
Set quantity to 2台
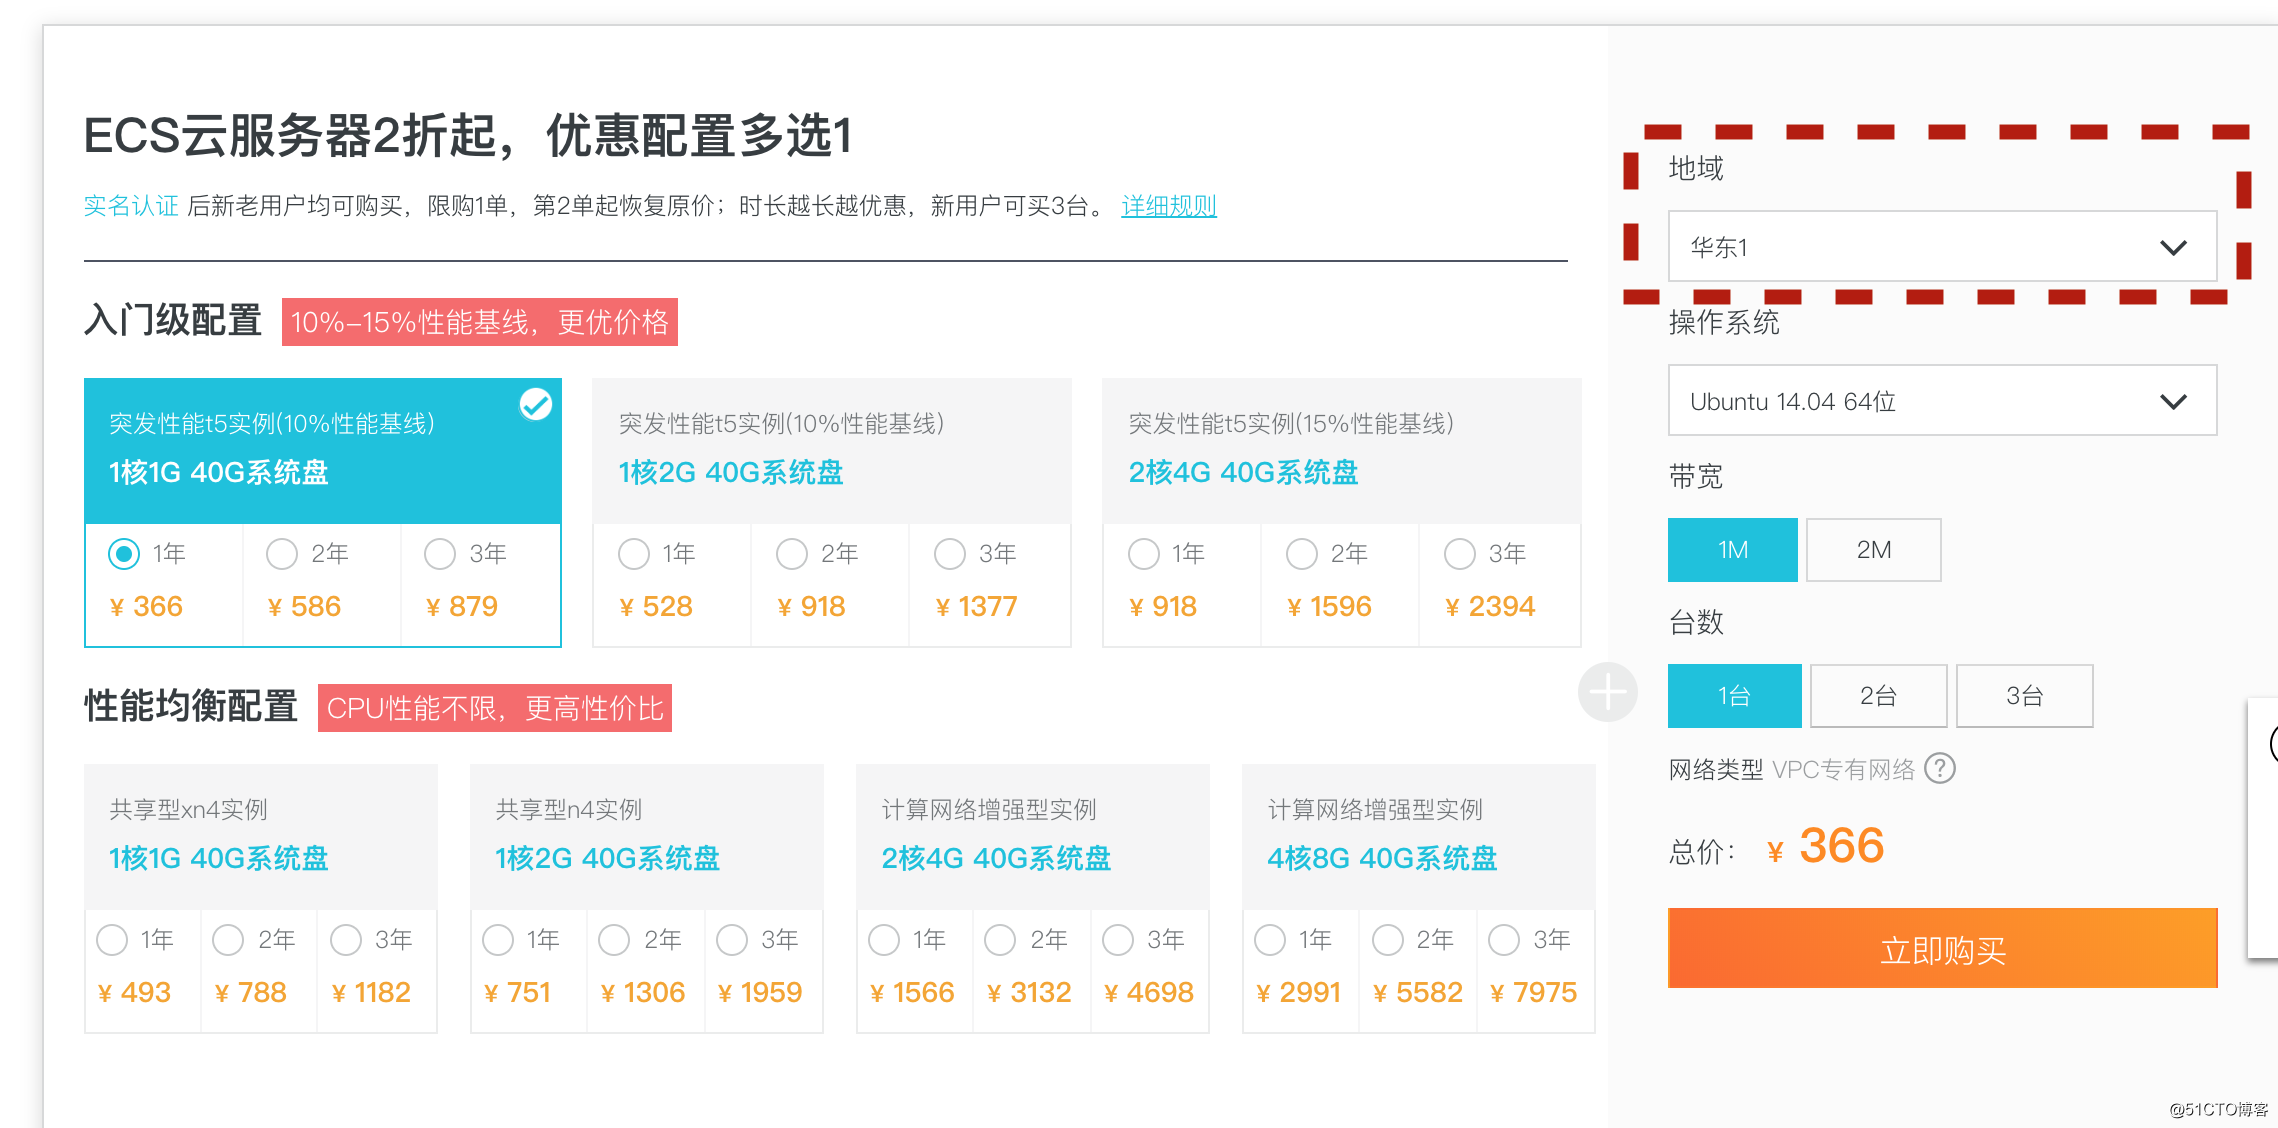[1878, 696]
